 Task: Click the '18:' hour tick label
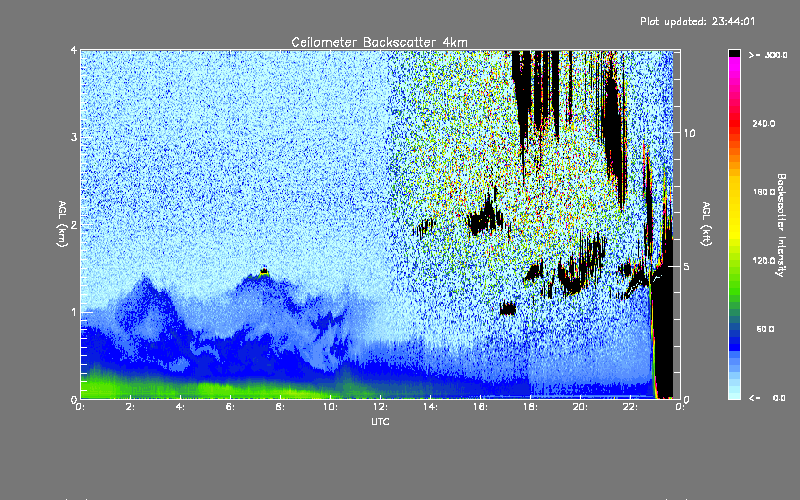tap(531, 407)
